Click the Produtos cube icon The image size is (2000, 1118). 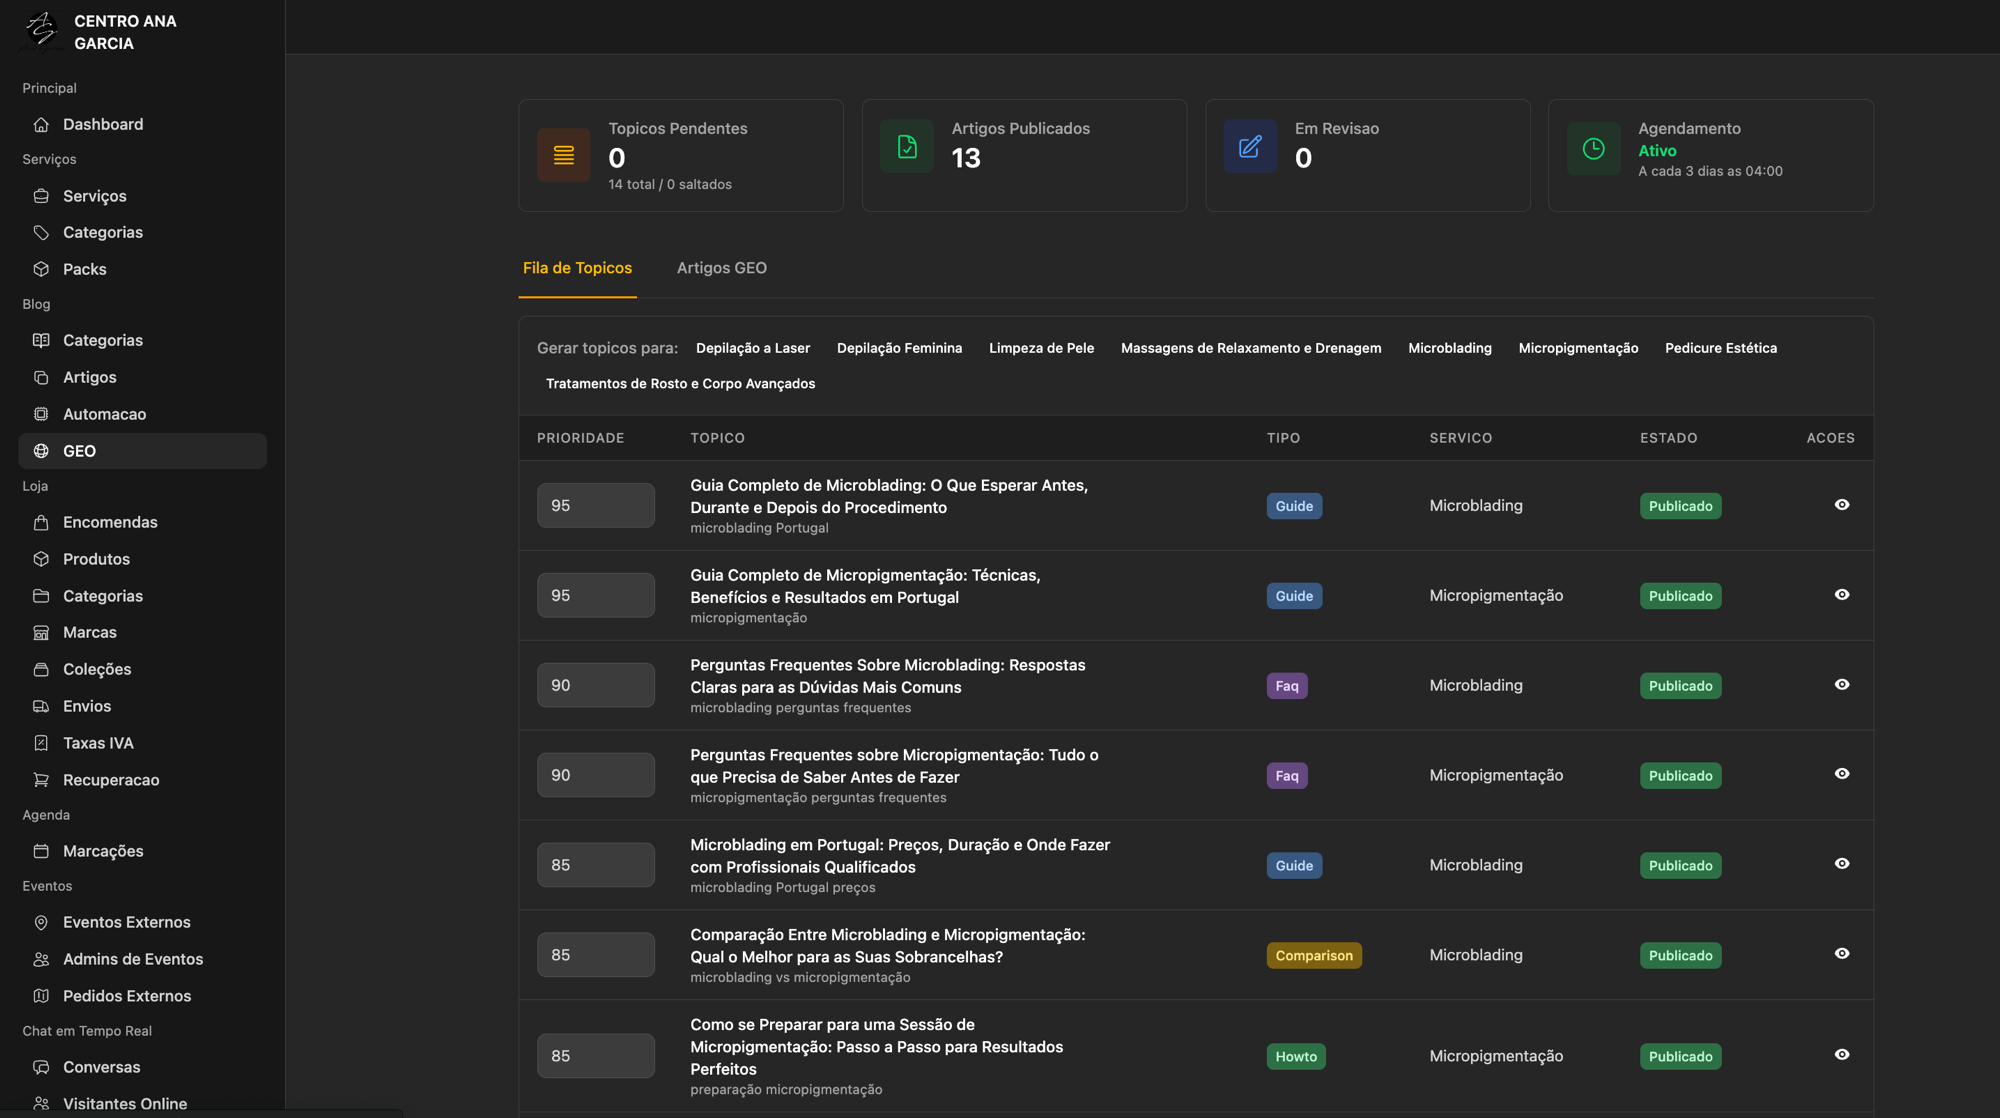point(41,560)
